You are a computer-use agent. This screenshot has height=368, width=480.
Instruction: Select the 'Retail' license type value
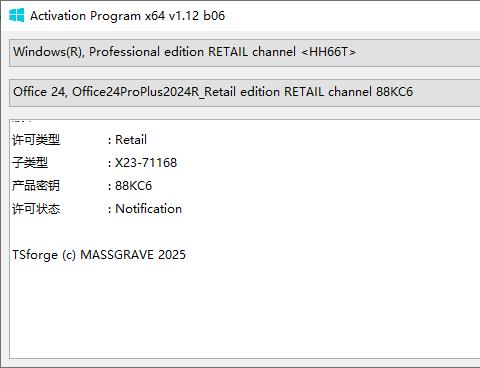(x=131, y=140)
